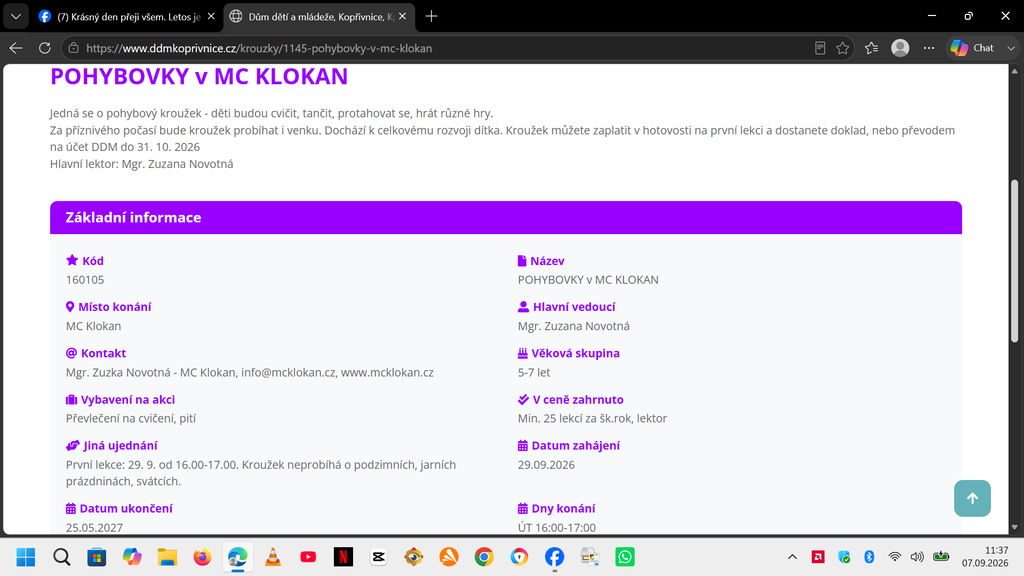The height and width of the screenshot is (576, 1024).
Task: Open Copilot Chat in the browser toolbar
Action: point(972,48)
